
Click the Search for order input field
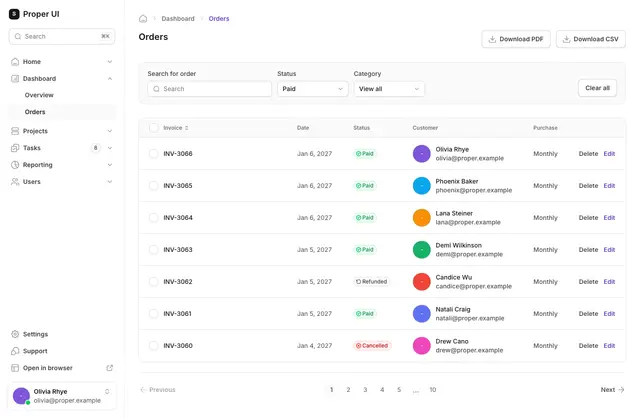pyautogui.click(x=209, y=89)
